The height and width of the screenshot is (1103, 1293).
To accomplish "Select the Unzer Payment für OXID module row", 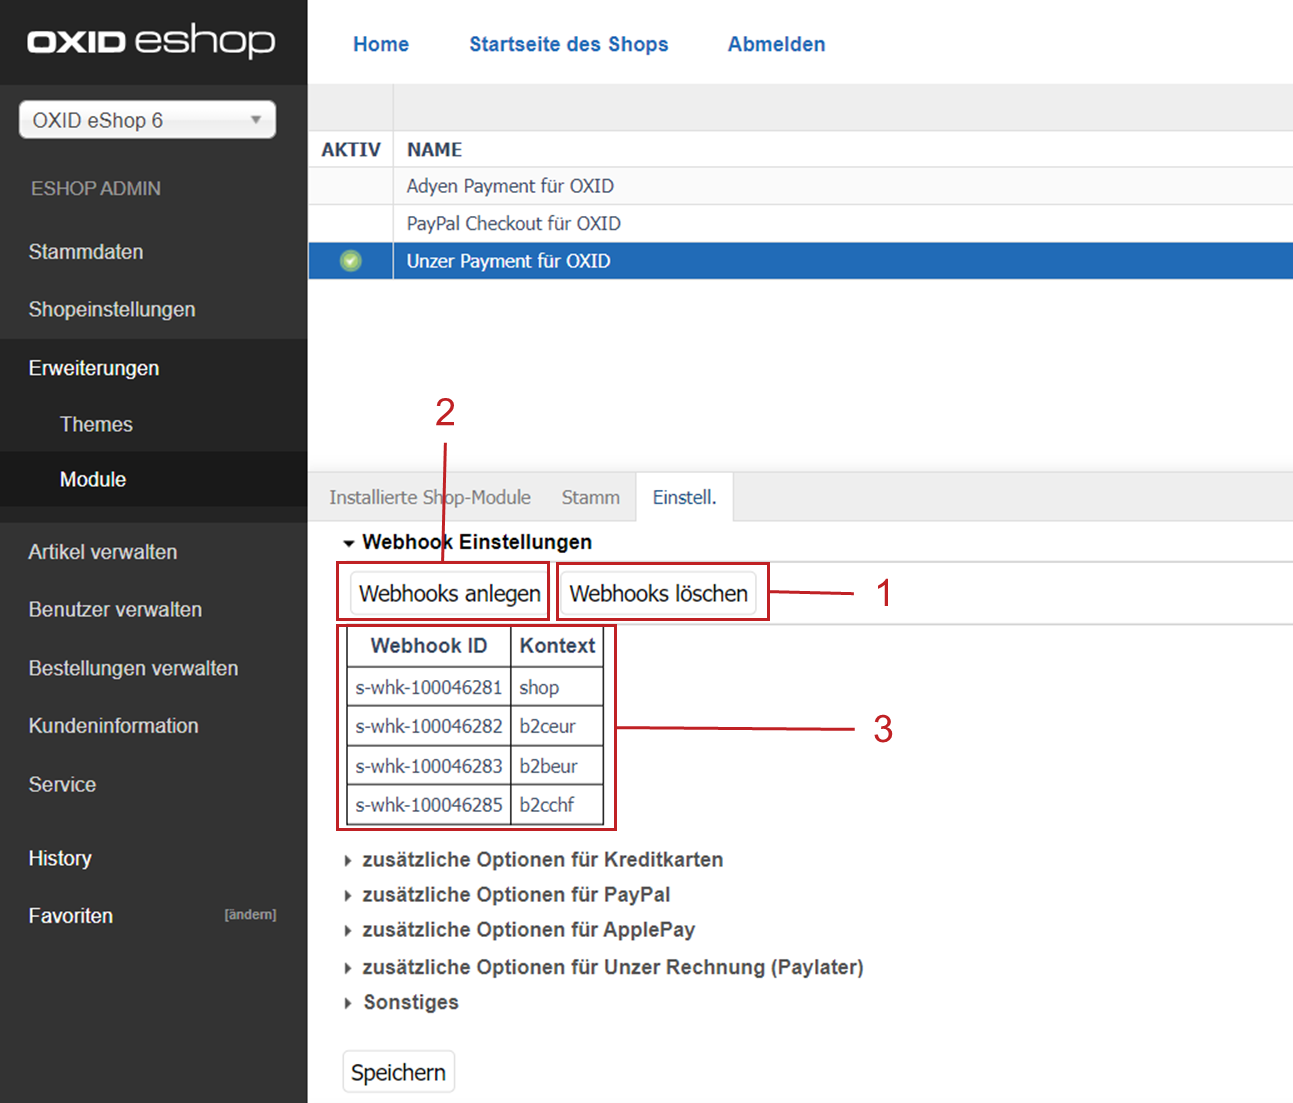I will (x=800, y=261).
